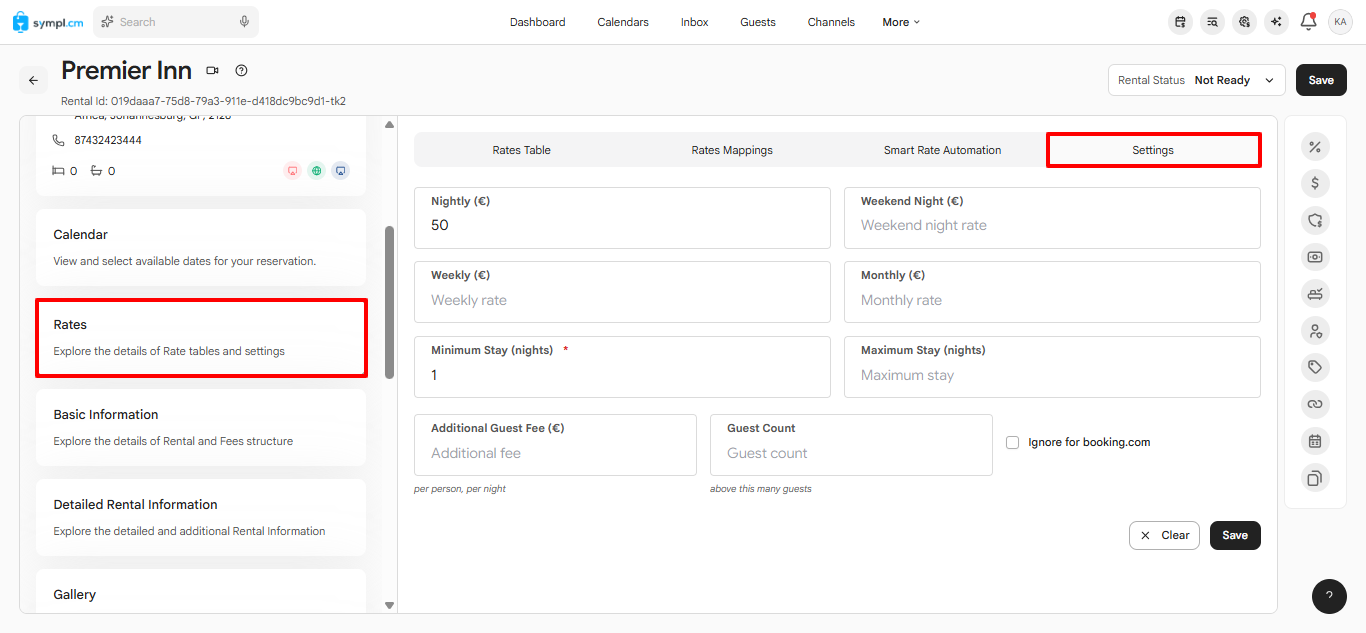Open the gear with dollar icon in header
The image size is (1366, 633).
[x=1244, y=22]
